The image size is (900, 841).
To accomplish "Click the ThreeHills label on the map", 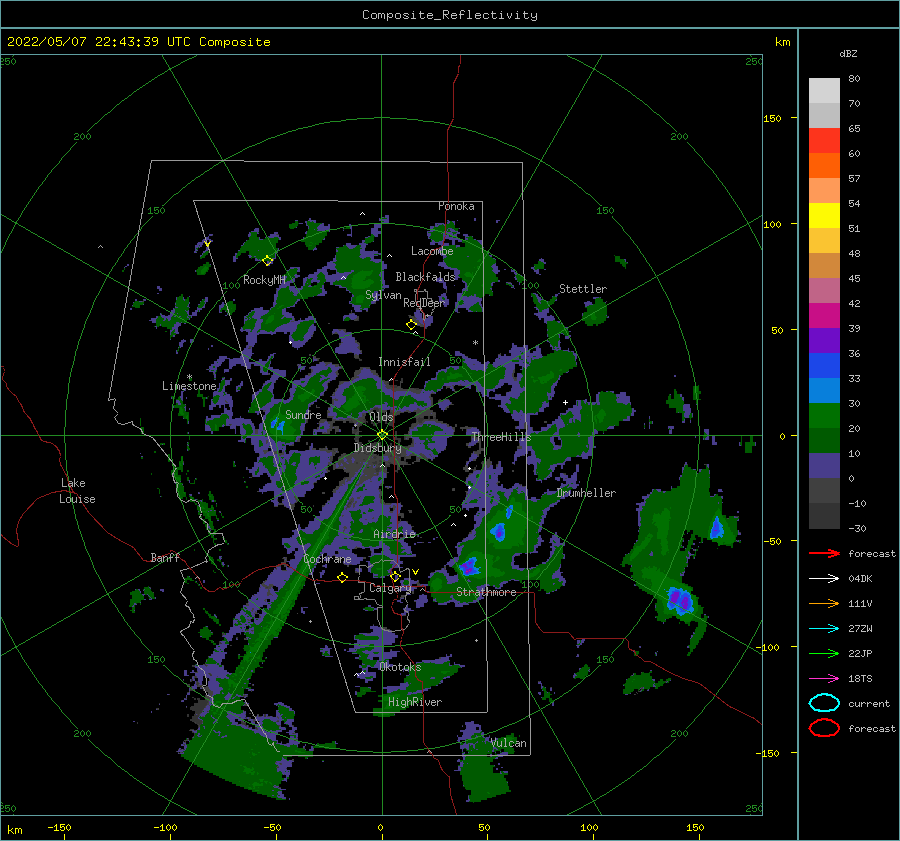I will [x=502, y=437].
